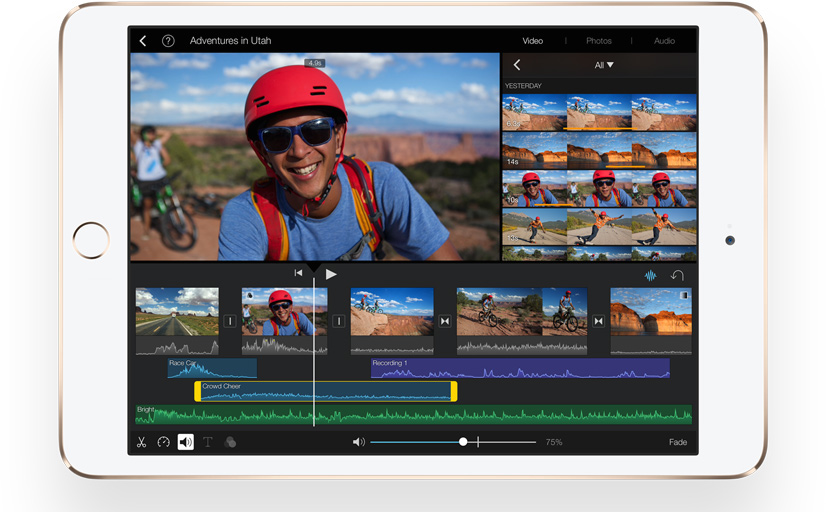Image resolution: width=826 pixels, height=512 pixels.
Task: Click the video preview viewer
Action: coord(314,156)
